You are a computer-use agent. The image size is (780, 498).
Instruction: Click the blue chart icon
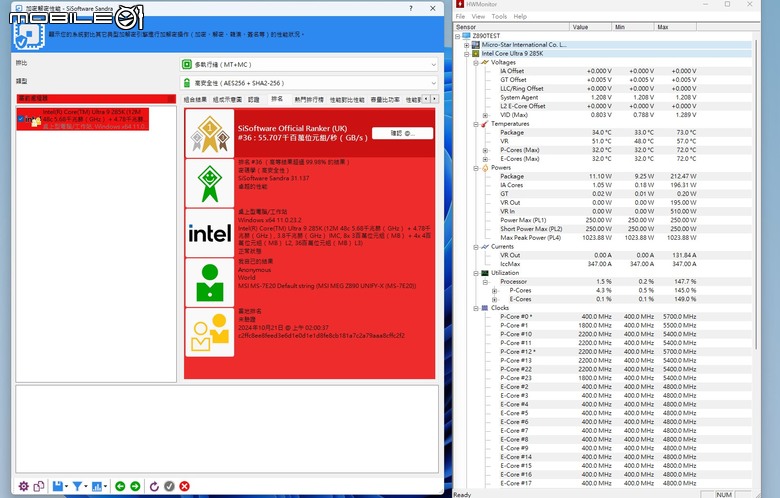pyautogui.click(x=97, y=486)
